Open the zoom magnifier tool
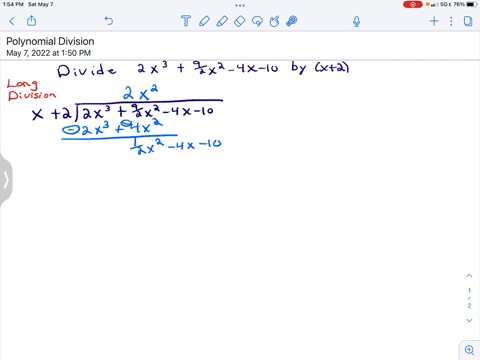This screenshot has height=360, width=480. (x=469, y=350)
